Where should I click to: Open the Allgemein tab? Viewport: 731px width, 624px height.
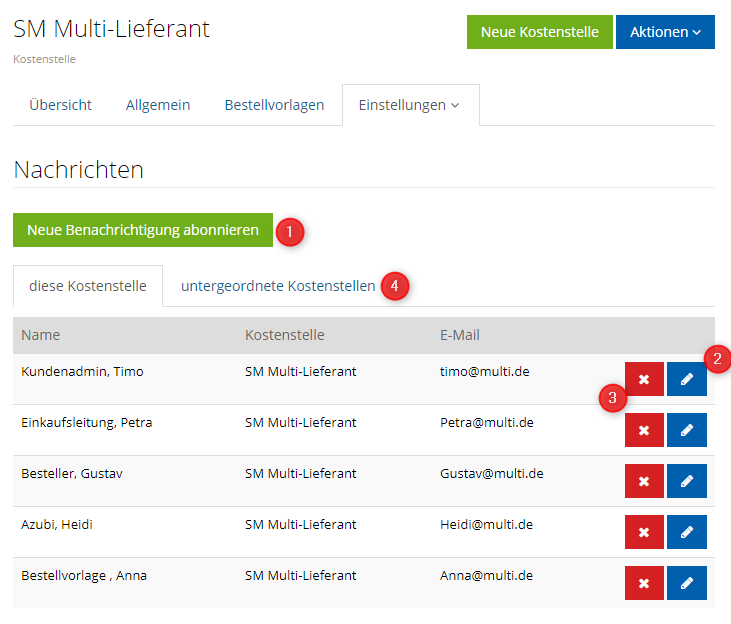(x=158, y=105)
